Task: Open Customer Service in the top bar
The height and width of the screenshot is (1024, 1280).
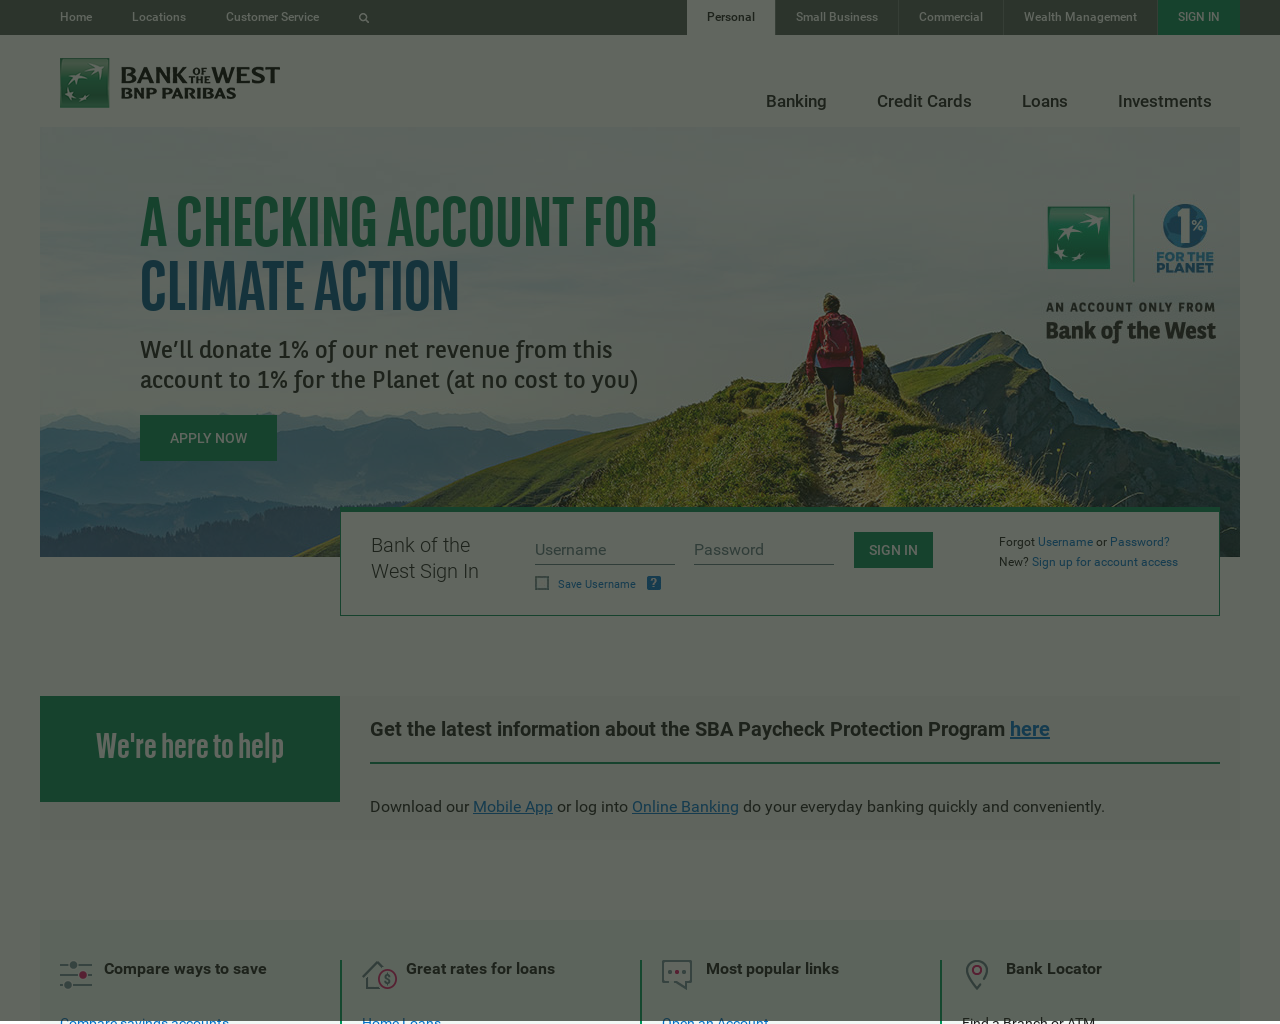Action: pos(272,17)
